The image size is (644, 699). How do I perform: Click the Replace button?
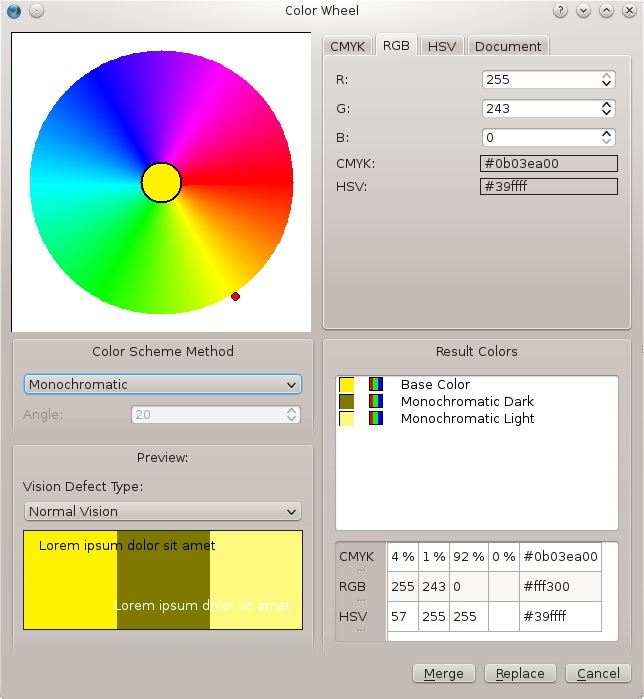coord(520,673)
